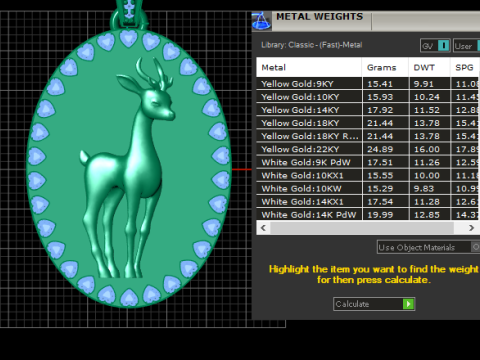Select the SPG column header
This screenshot has height=360, width=480.
click(465, 68)
